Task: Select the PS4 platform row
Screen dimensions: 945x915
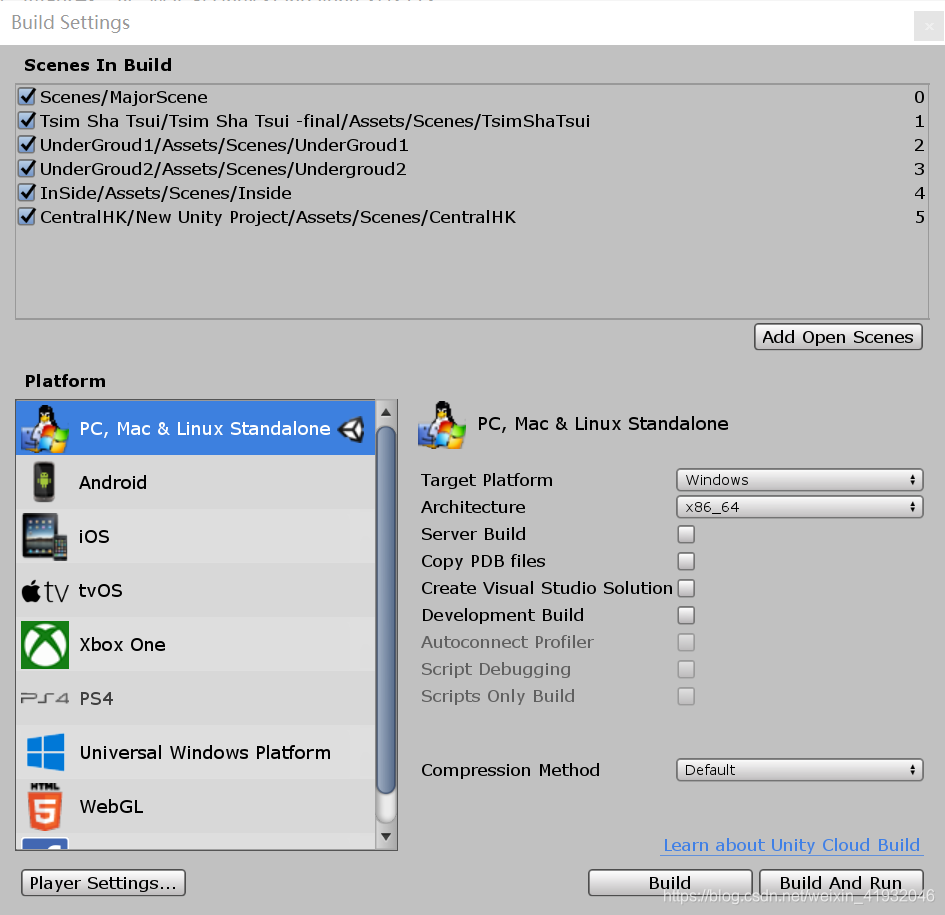Action: click(195, 698)
